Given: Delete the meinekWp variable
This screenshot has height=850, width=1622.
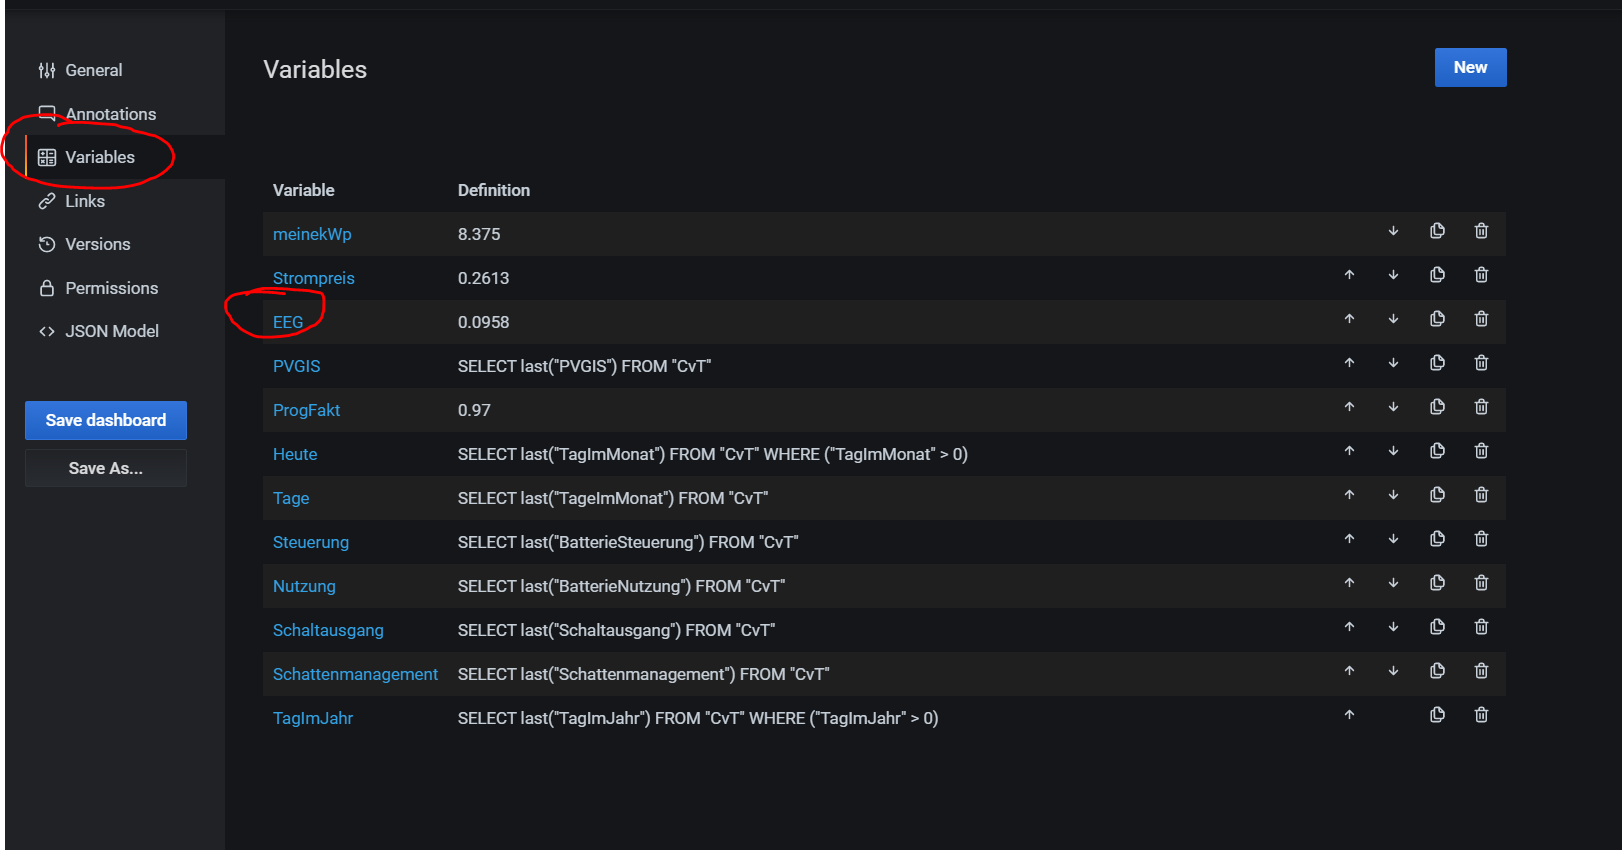Looking at the screenshot, I should (x=1481, y=231).
